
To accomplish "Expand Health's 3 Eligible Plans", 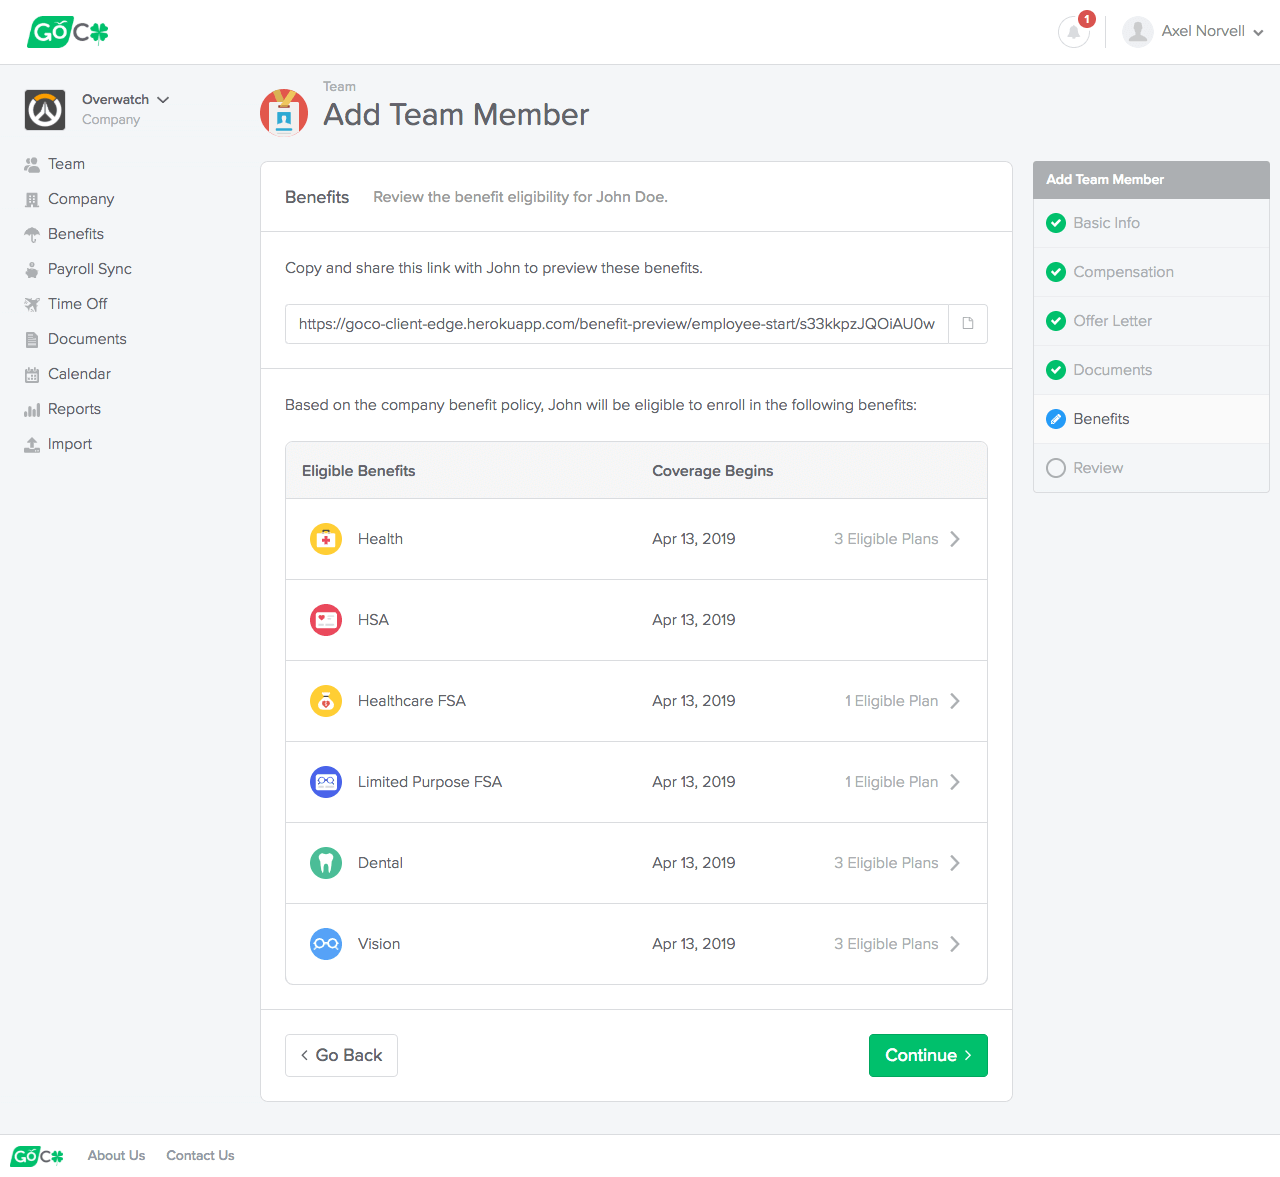I will [x=895, y=538].
